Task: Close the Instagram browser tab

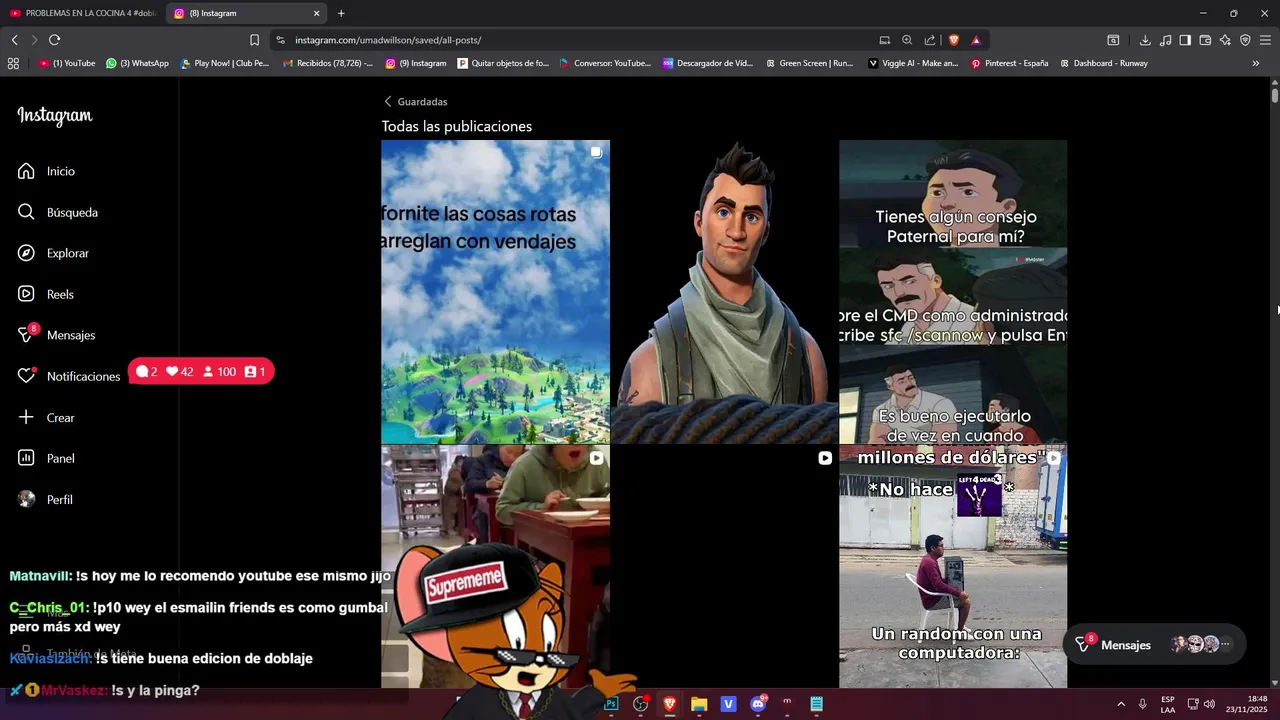Action: [x=317, y=13]
